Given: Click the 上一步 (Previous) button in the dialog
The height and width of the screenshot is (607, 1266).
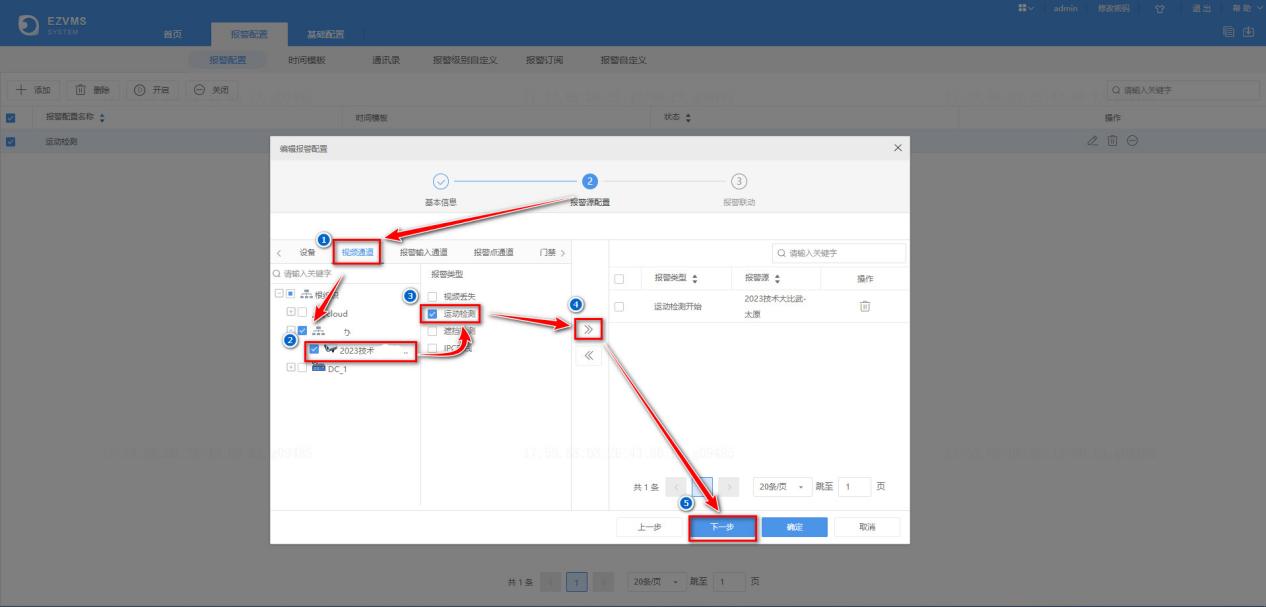Looking at the screenshot, I should 649,527.
